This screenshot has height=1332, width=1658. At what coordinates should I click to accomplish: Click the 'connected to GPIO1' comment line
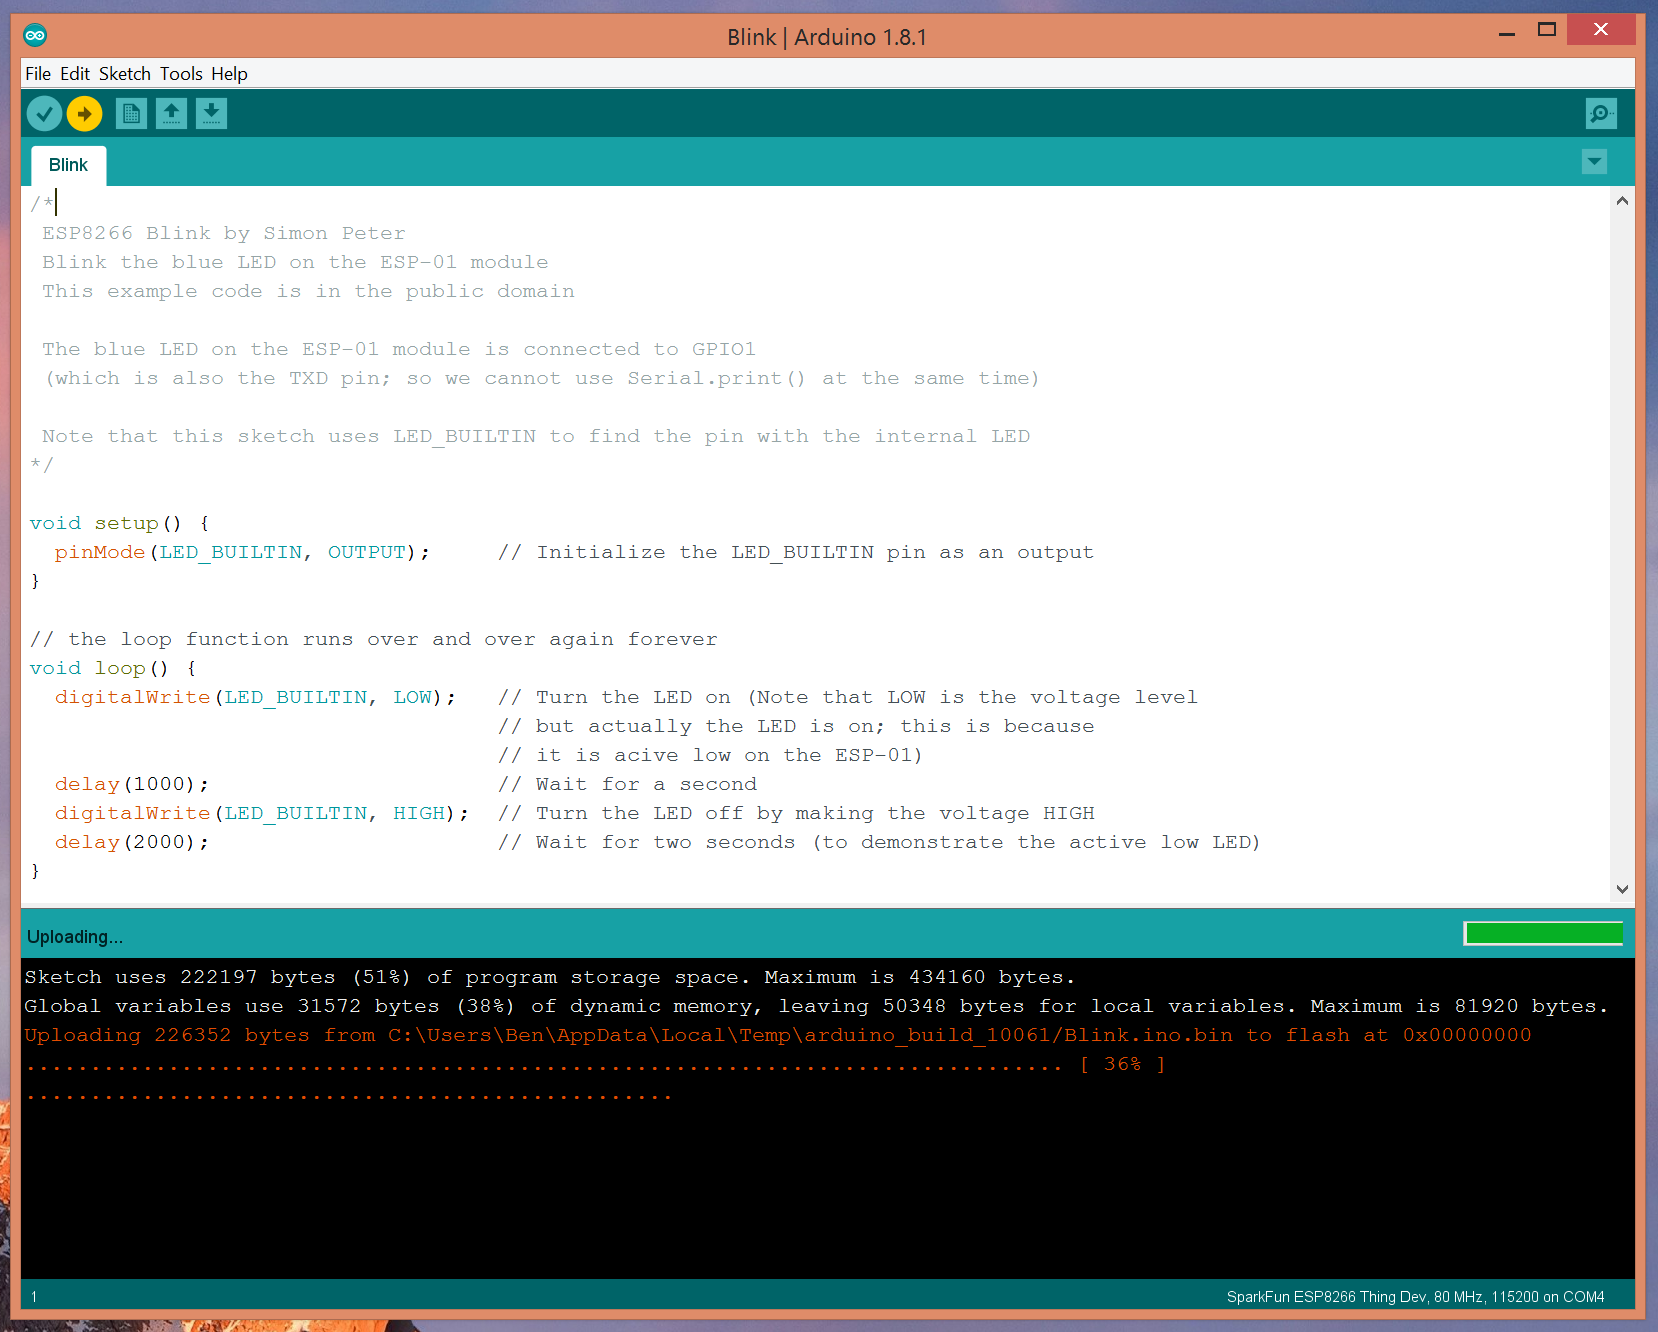tap(399, 349)
